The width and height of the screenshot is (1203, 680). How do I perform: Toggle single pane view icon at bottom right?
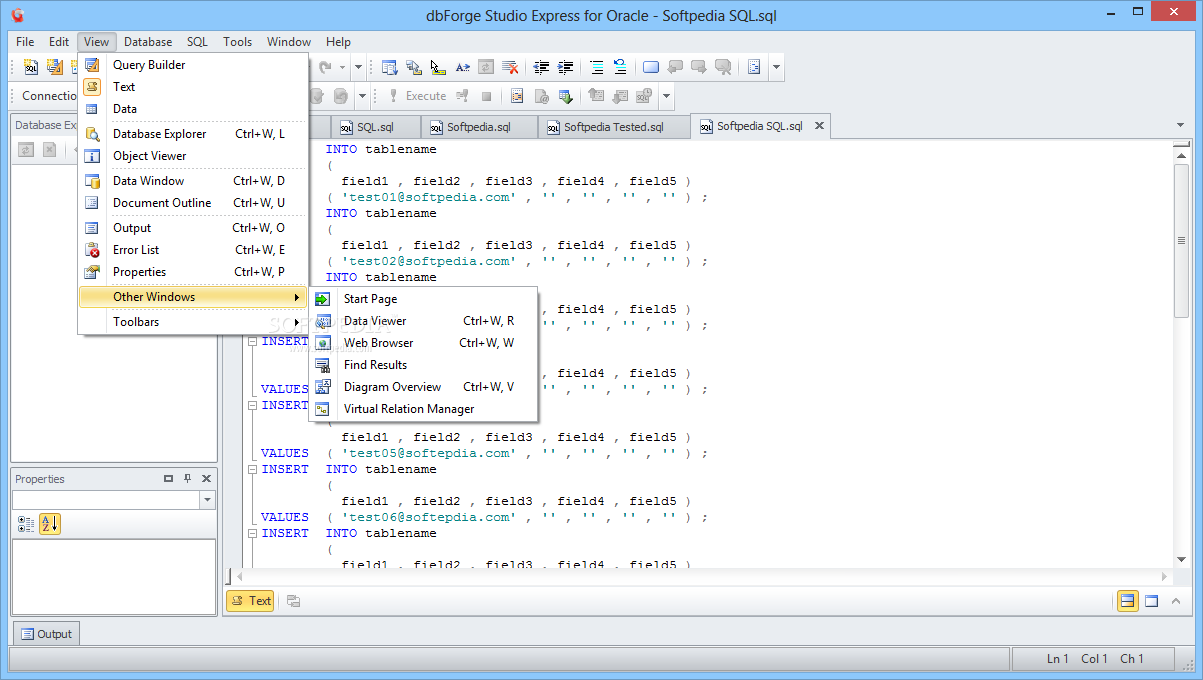tap(1152, 601)
